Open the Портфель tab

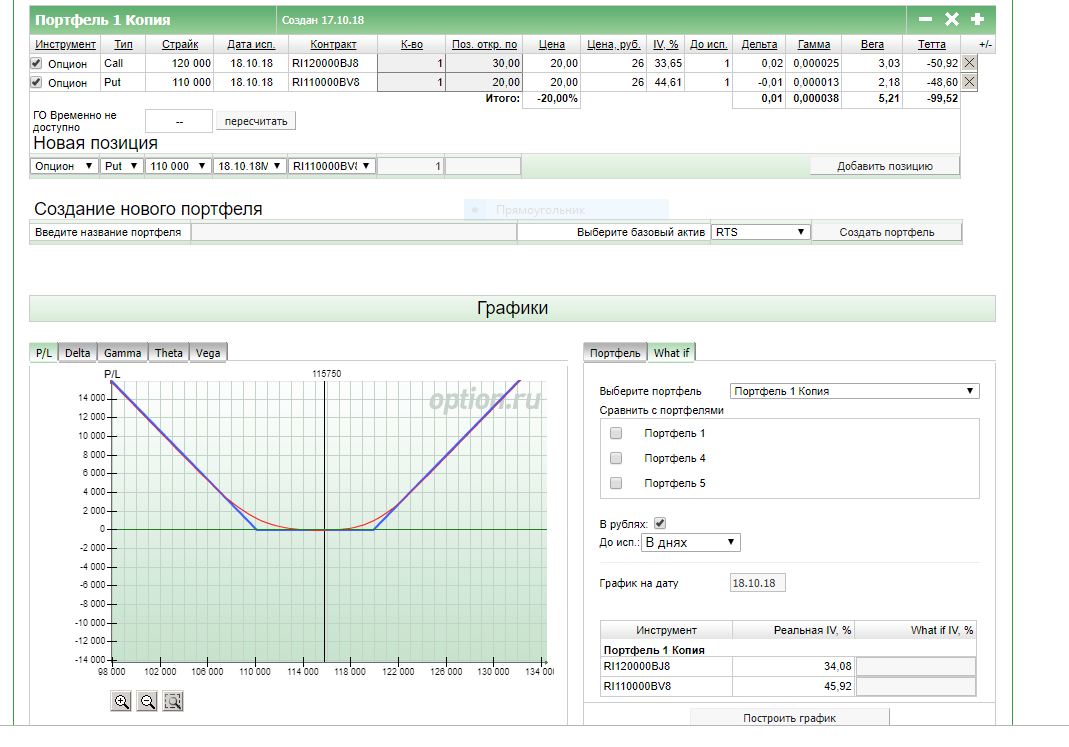[x=615, y=353]
